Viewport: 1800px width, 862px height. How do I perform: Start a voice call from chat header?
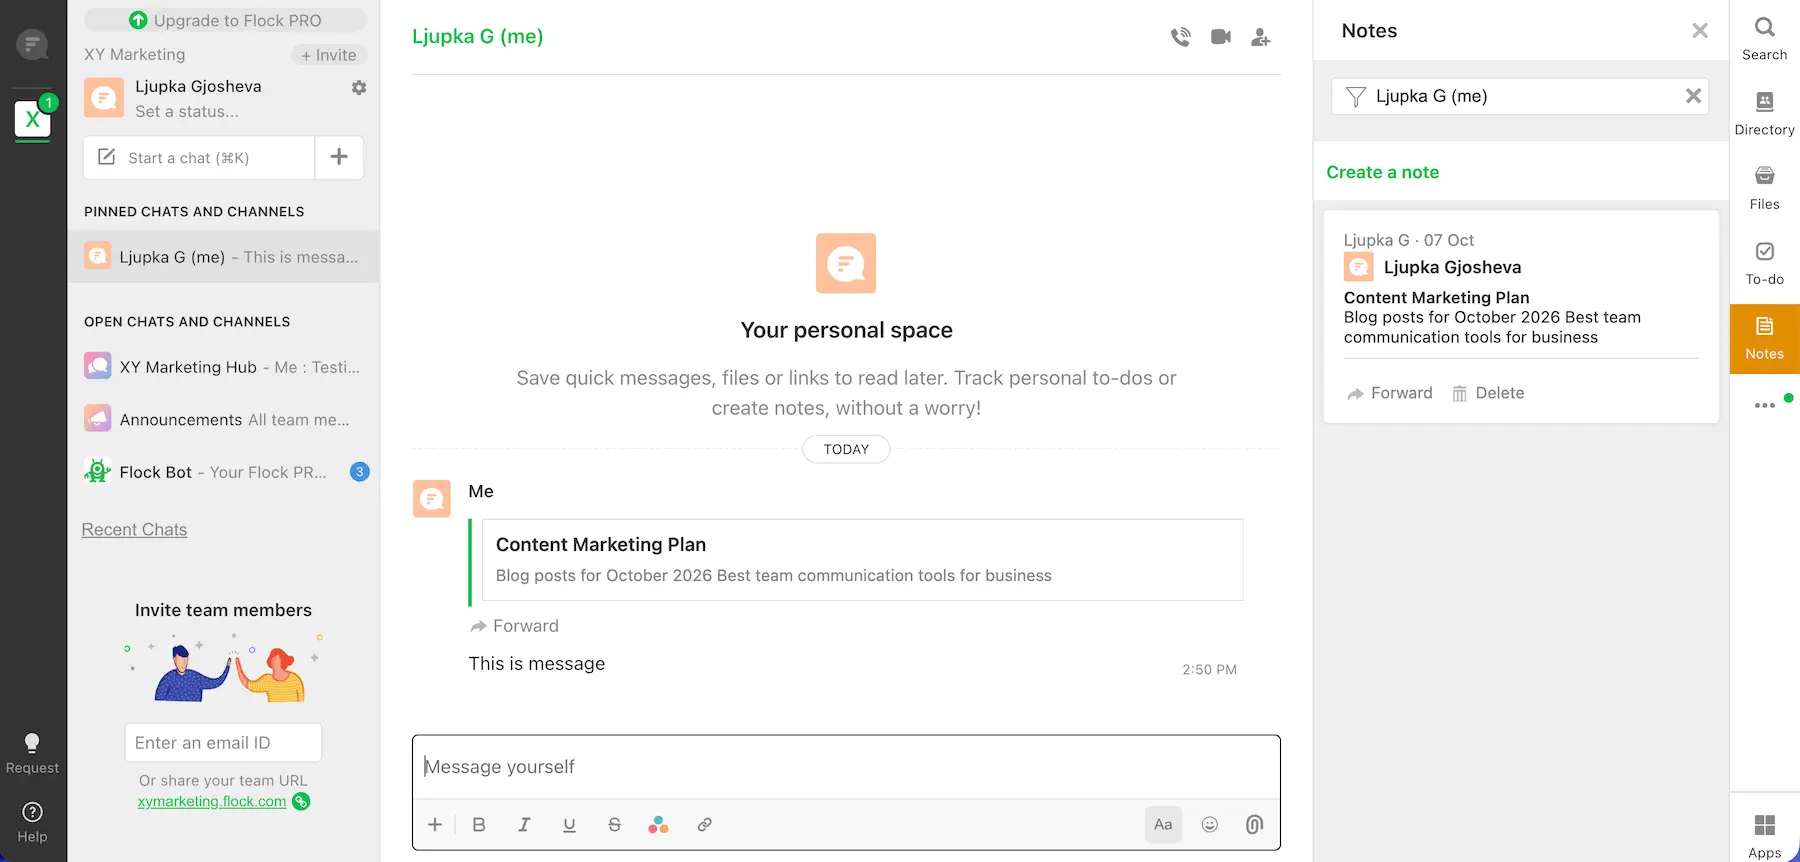(x=1181, y=37)
